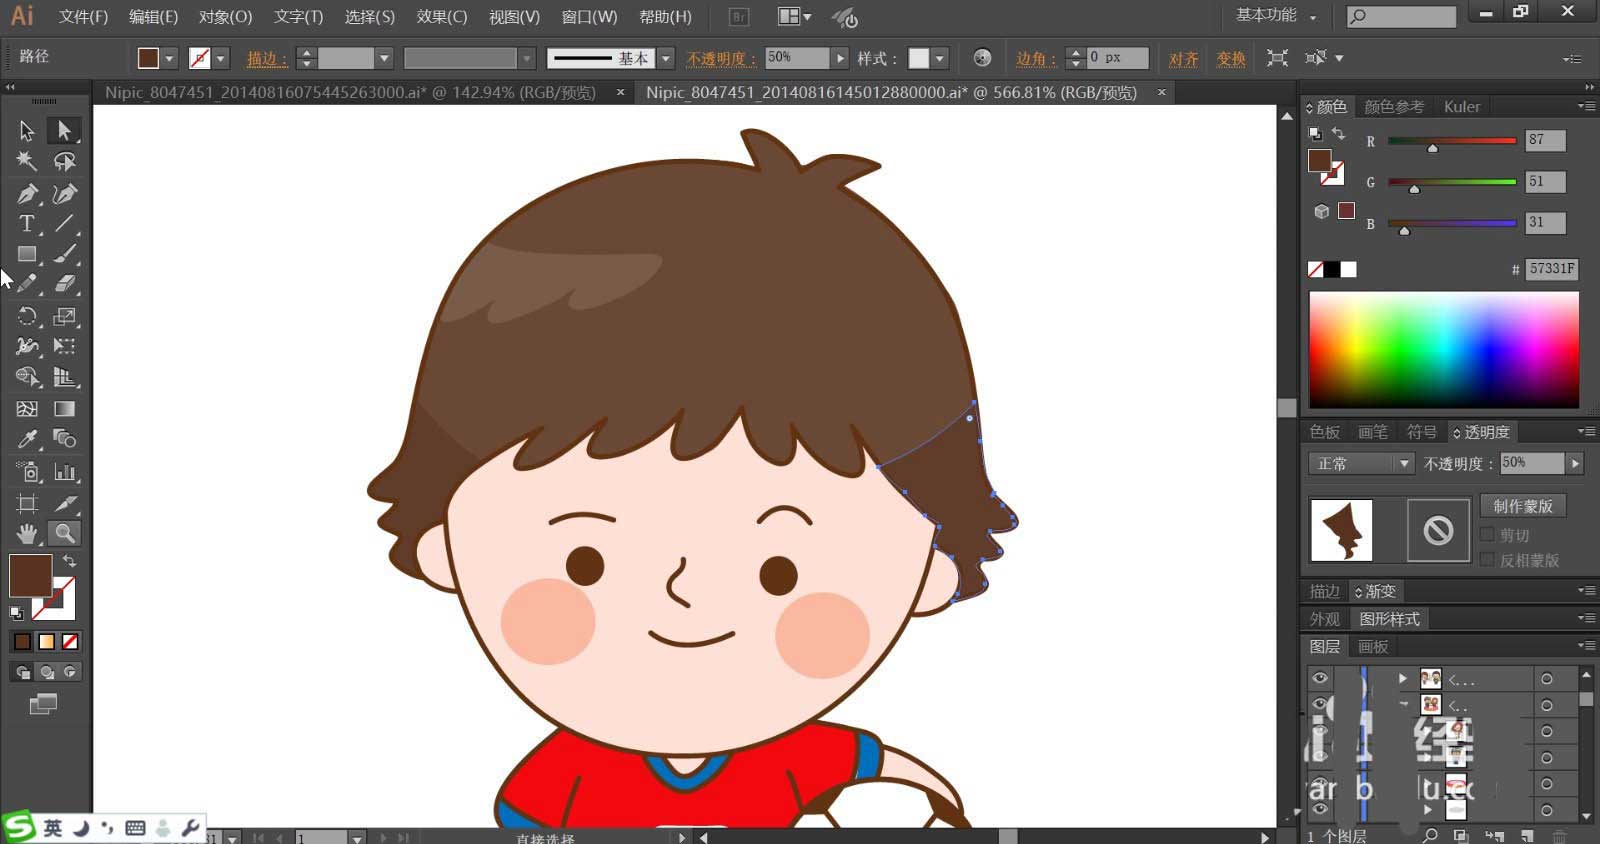Select the Type tool
This screenshot has width=1600, height=844.
click(27, 224)
